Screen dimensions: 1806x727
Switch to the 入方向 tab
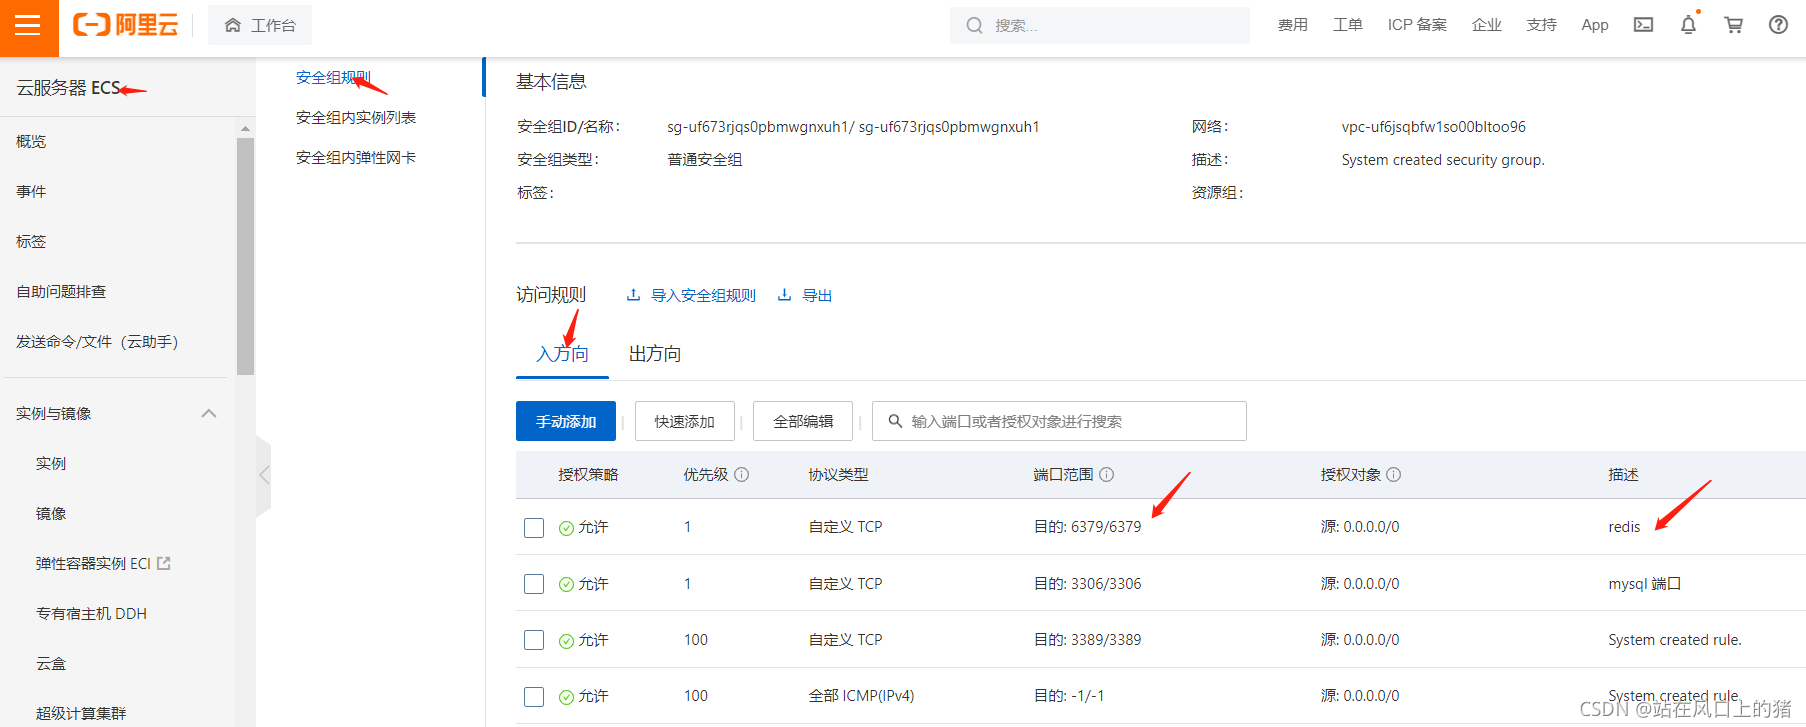pyautogui.click(x=562, y=354)
